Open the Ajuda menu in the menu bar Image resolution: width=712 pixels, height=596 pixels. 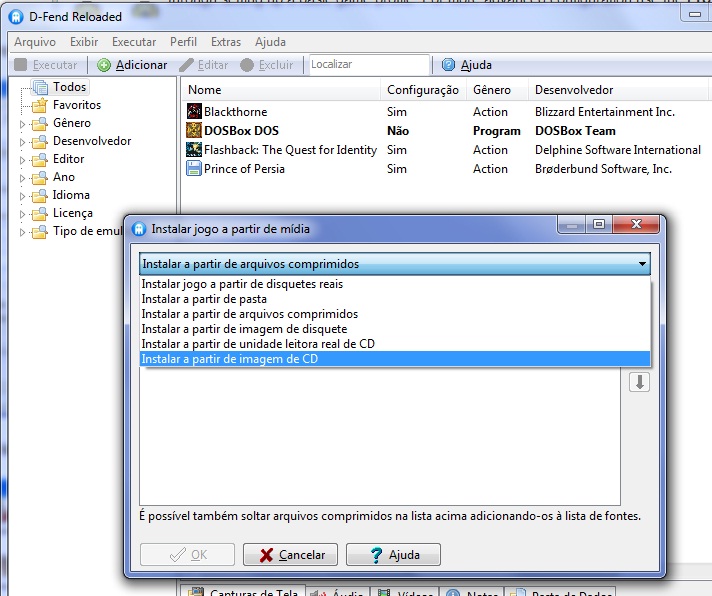click(270, 42)
